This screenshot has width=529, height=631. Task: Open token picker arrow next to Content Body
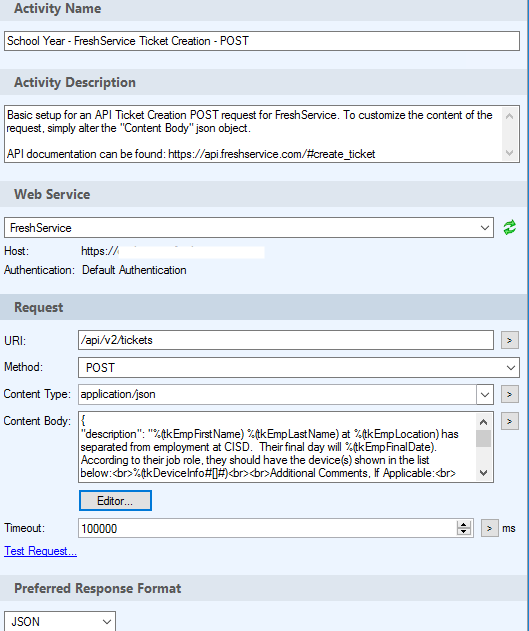[509, 421]
